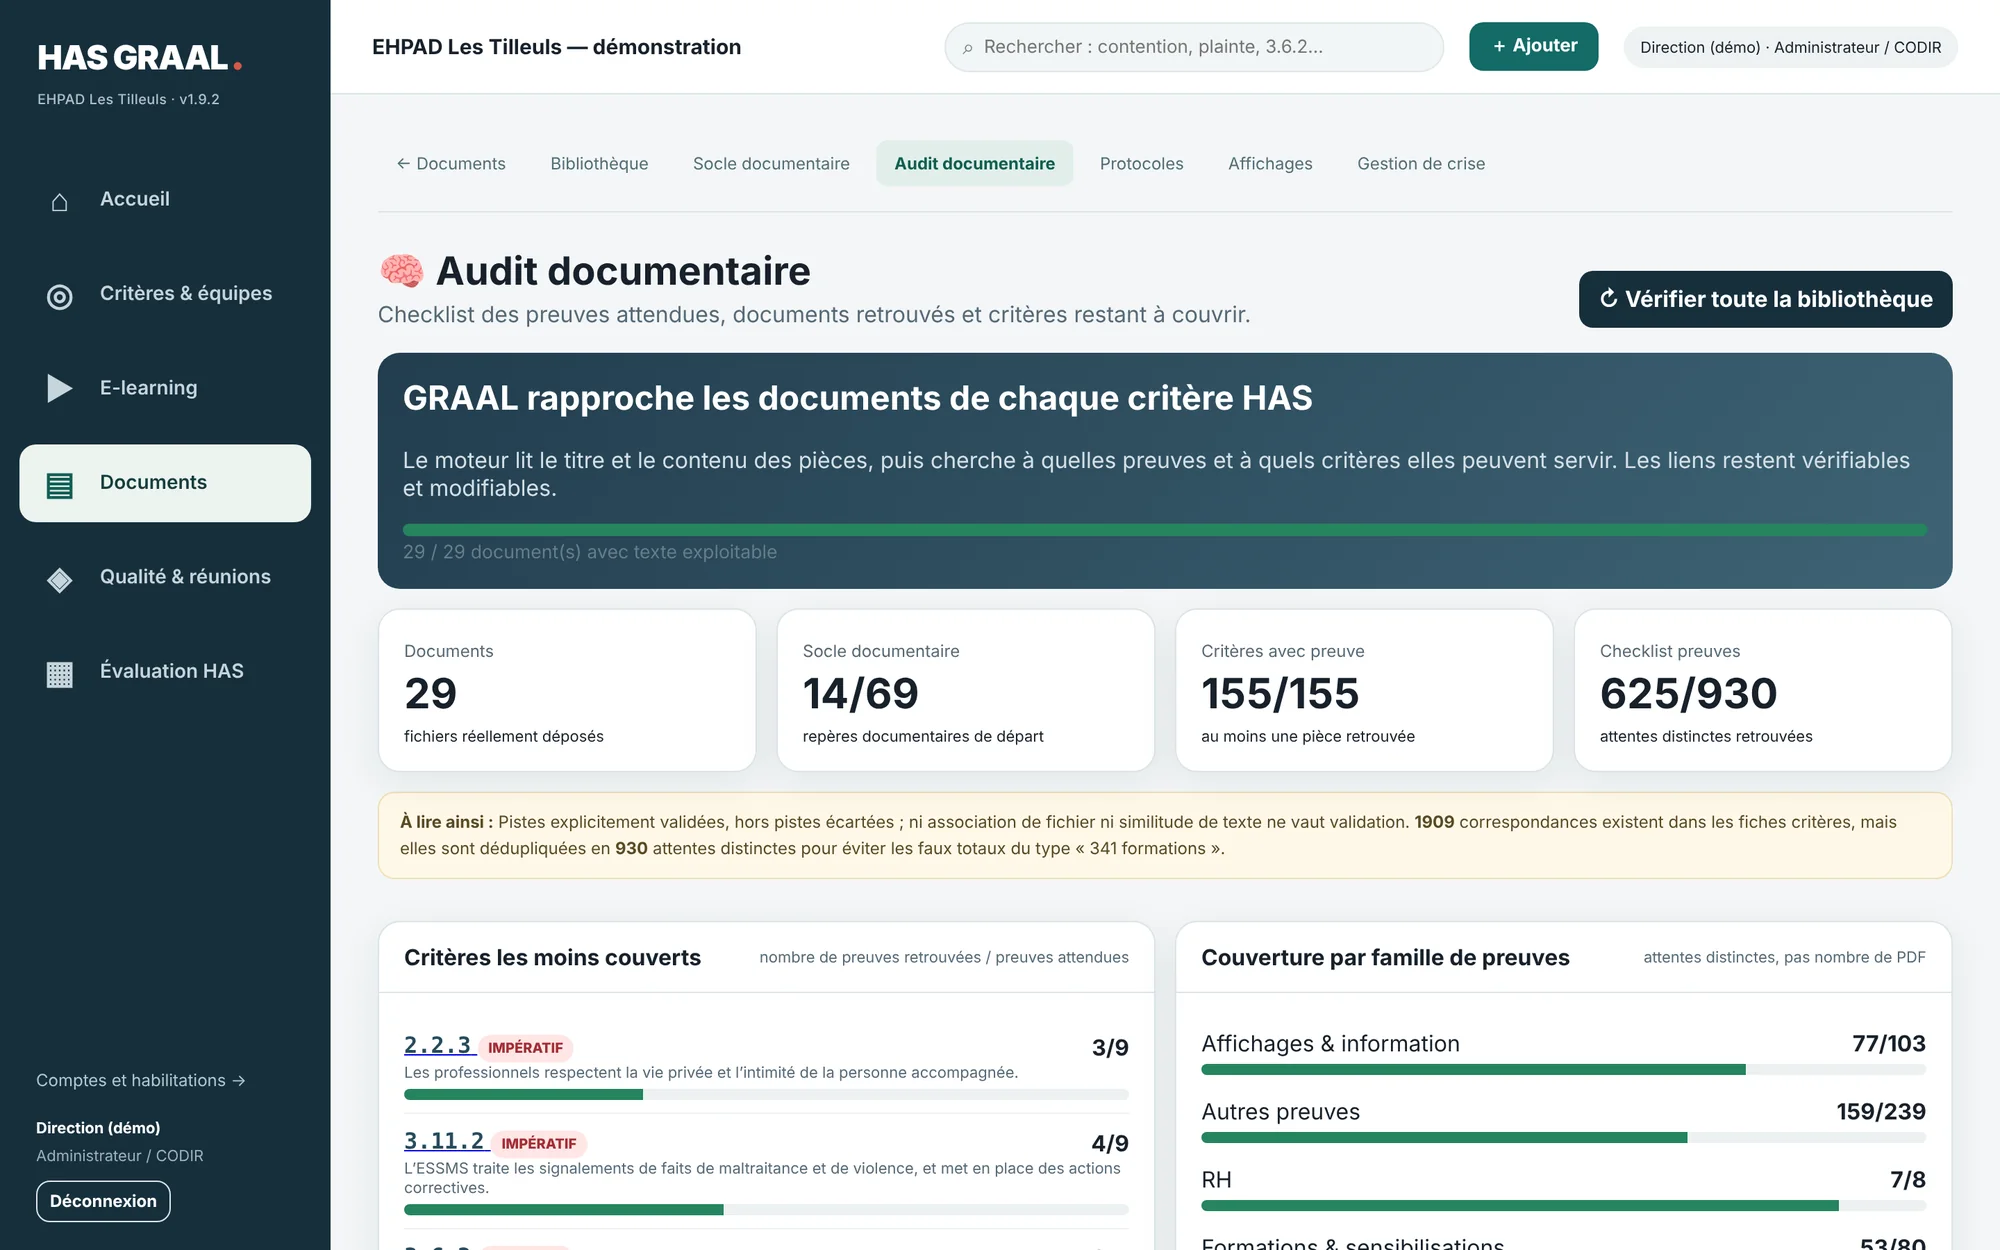Click the search magnifier icon
Image resolution: width=2000 pixels, height=1250 pixels.
(x=967, y=48)
